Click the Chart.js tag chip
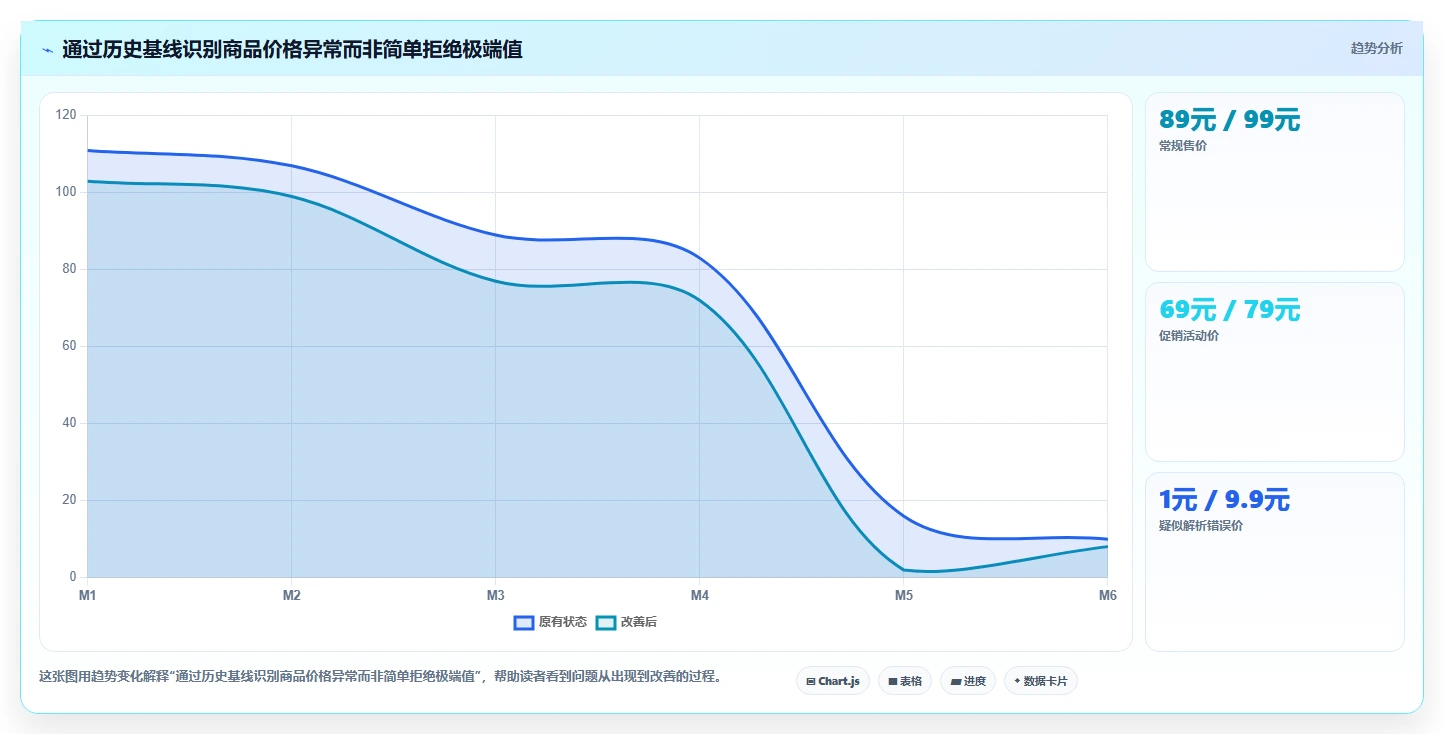Image resolution: width=1444 pixels, height=734 pixels. 833,681
